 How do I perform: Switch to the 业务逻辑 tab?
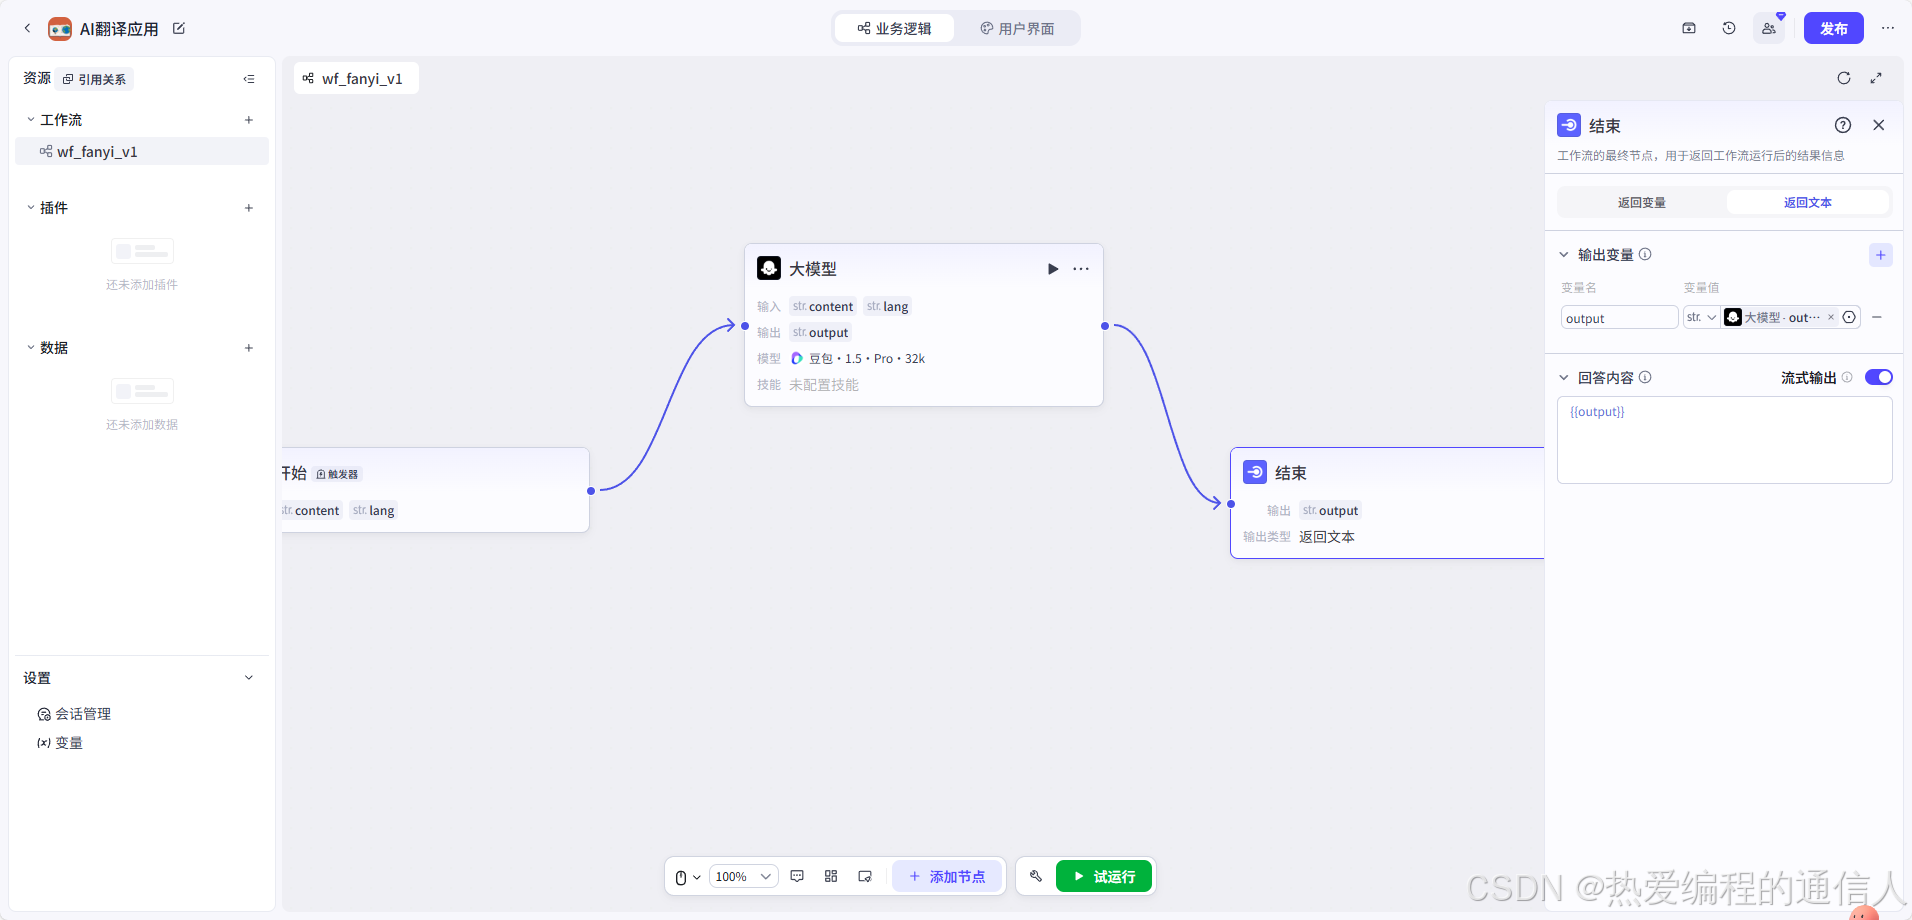tap(894, 28)
